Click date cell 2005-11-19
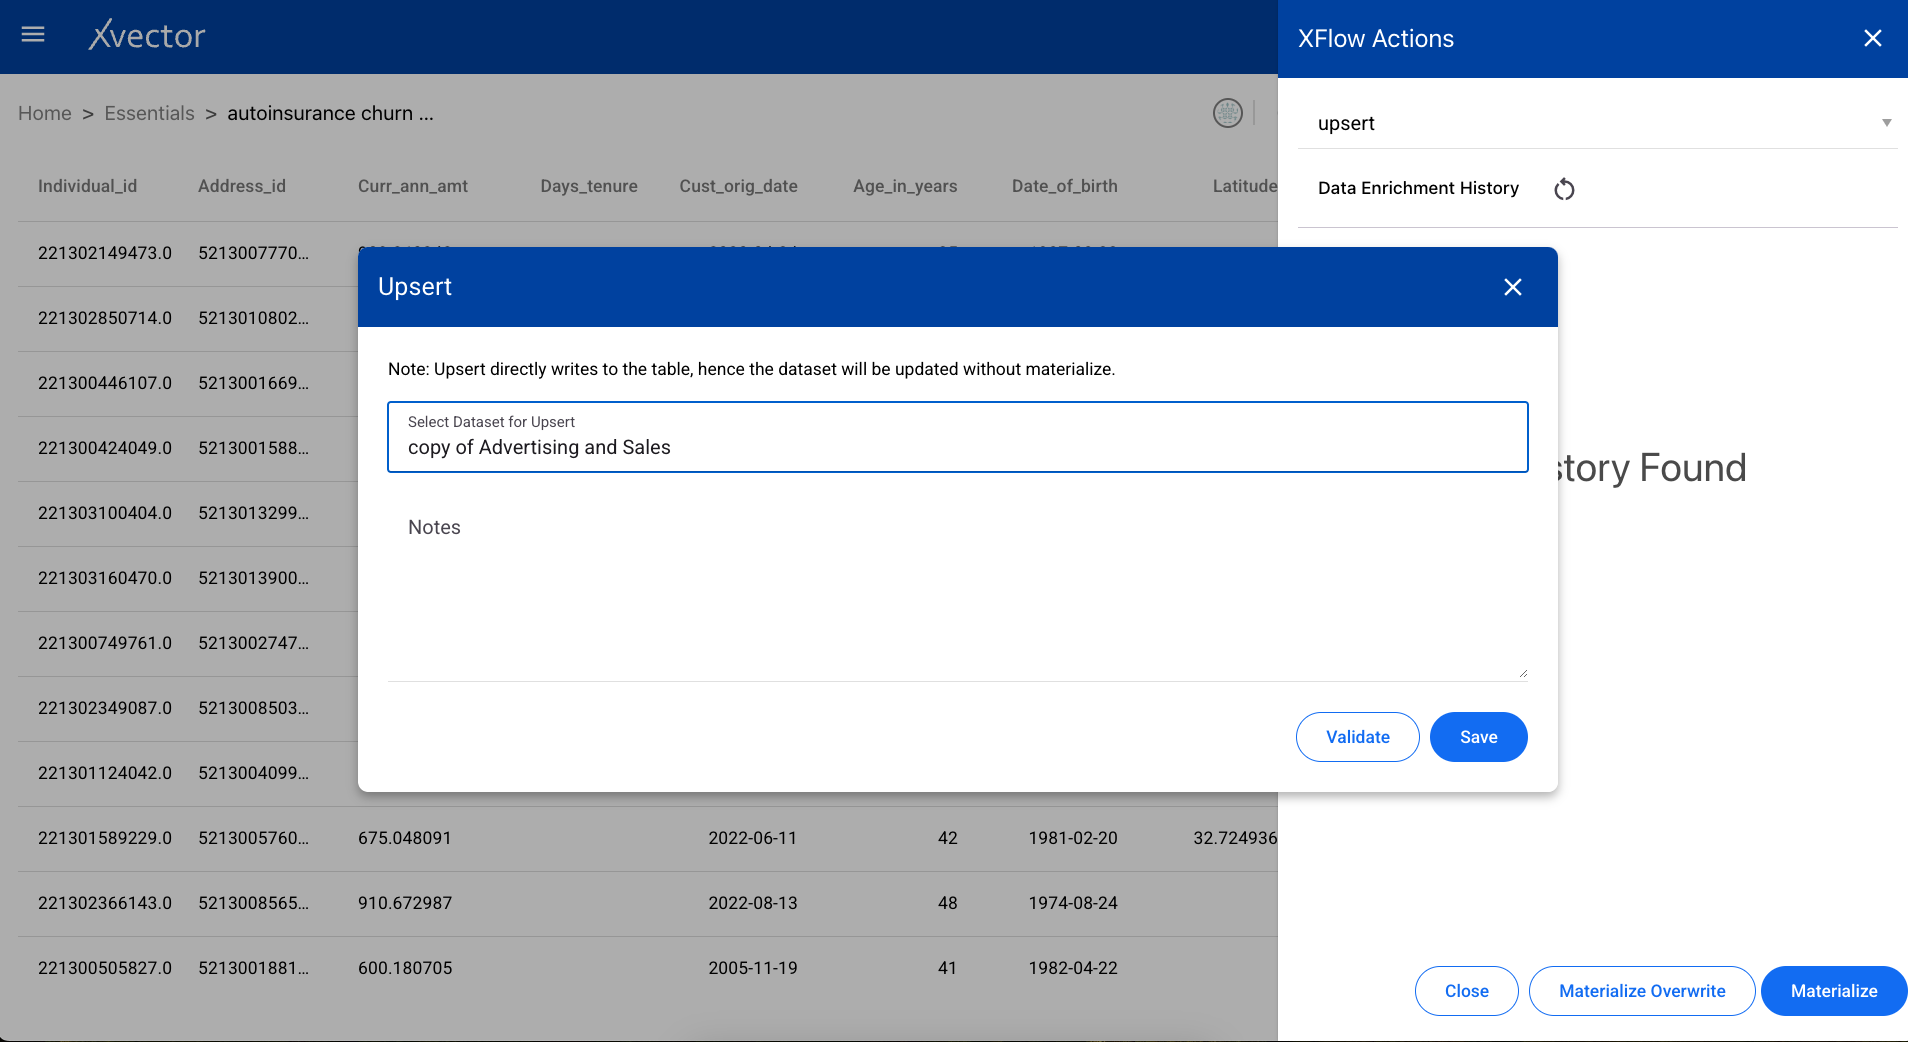1908x1042 pixels. click(753, 968)
